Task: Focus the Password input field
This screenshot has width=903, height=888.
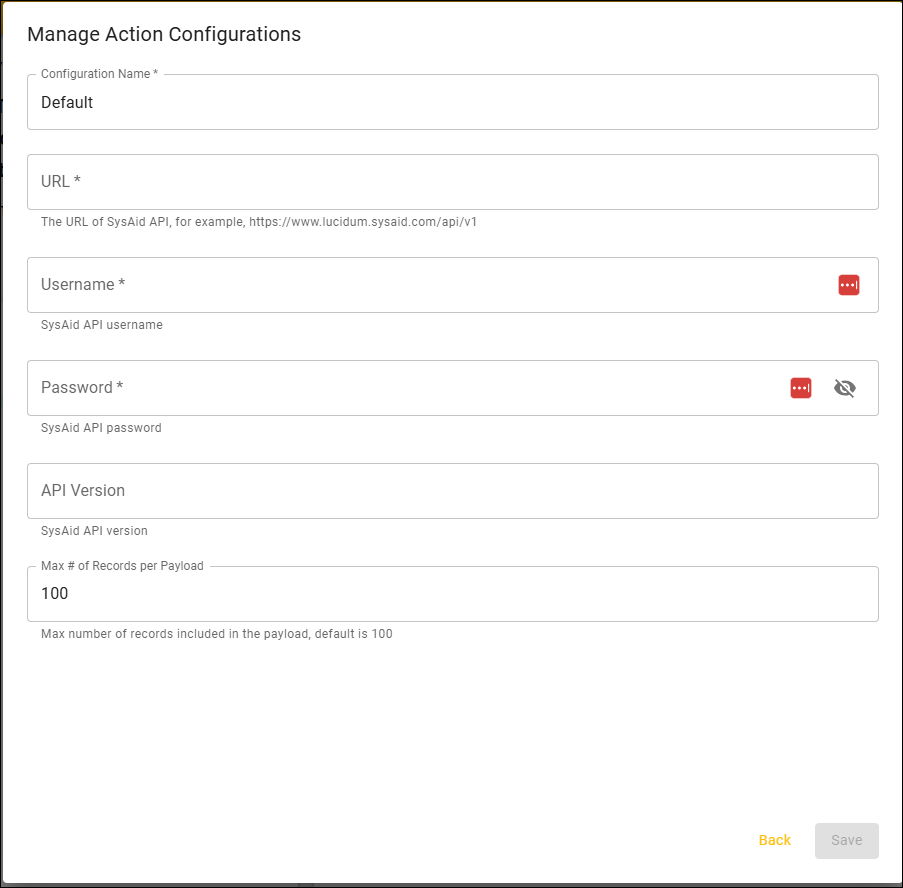Action: click(x=400, y=388)
